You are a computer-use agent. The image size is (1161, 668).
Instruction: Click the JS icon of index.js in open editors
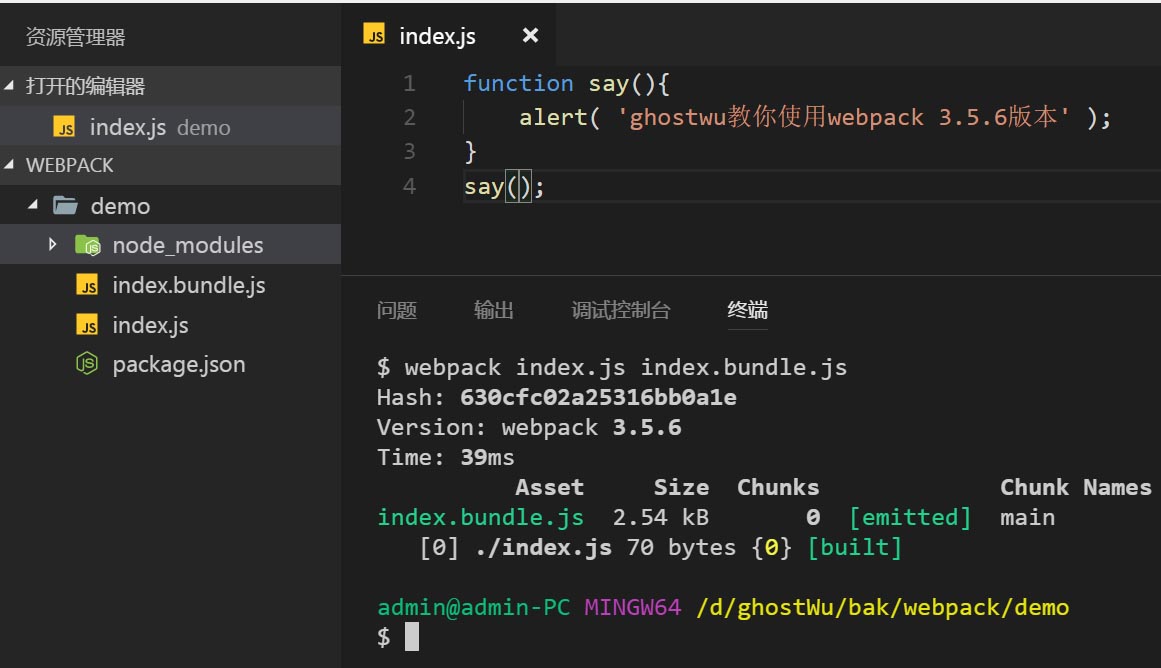(65, 128)
